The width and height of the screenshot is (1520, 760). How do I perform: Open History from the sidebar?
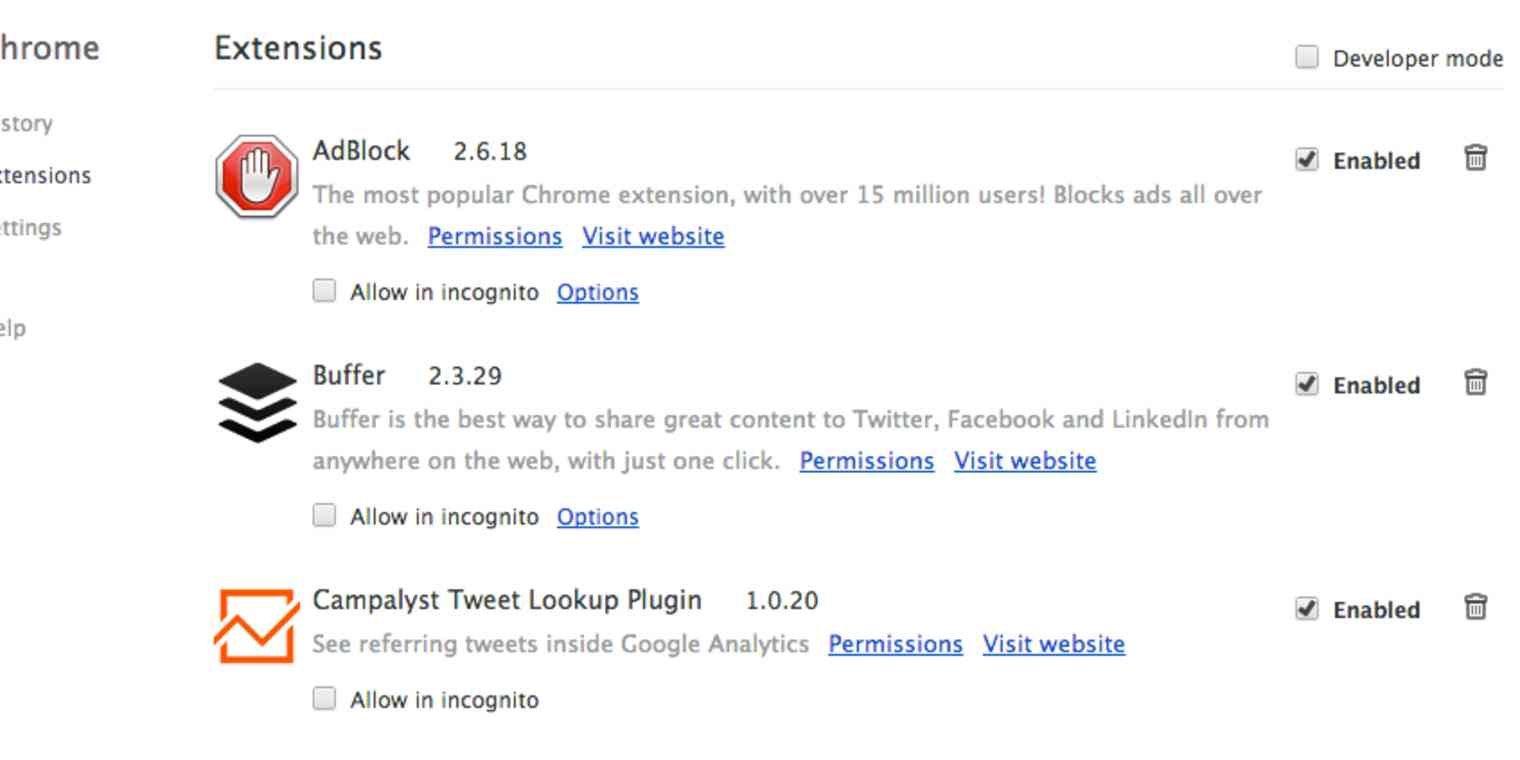pos(26,123)
